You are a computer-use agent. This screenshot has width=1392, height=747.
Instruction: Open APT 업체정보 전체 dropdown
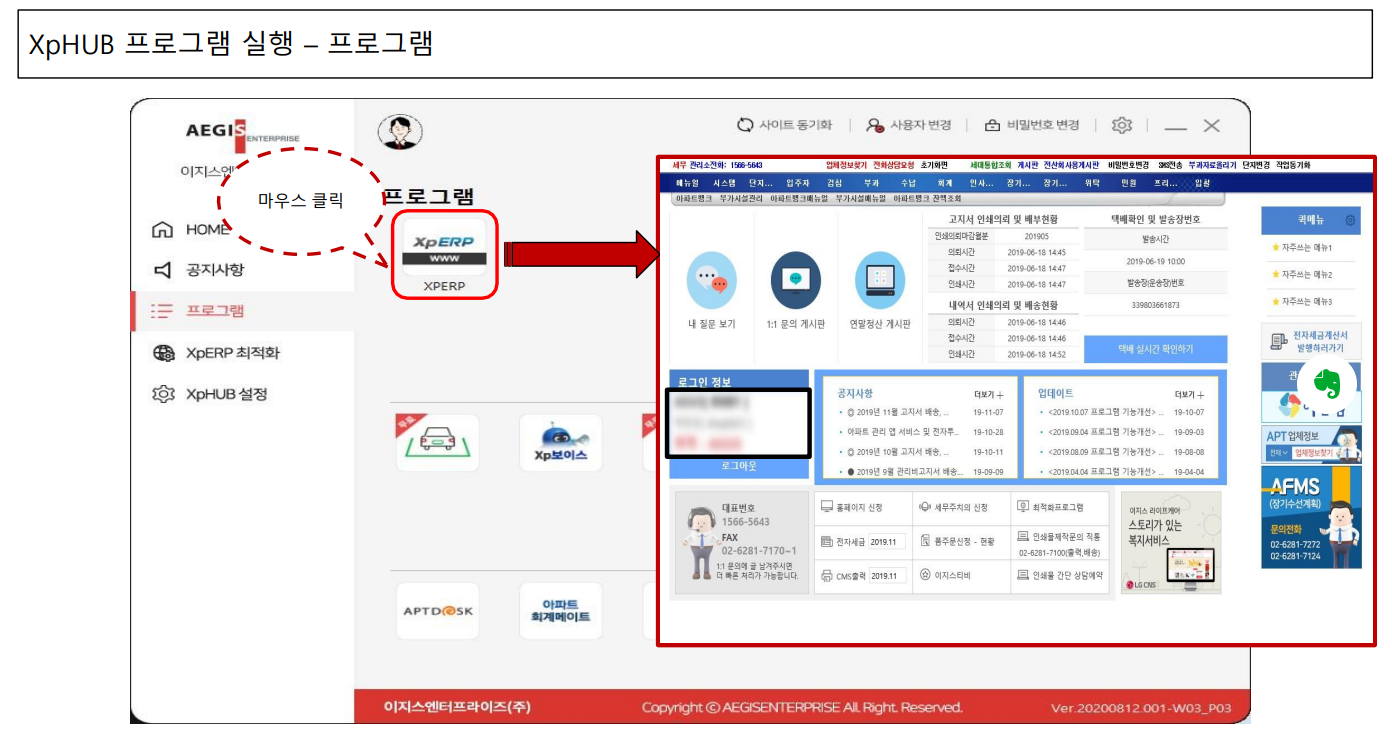1277,453
